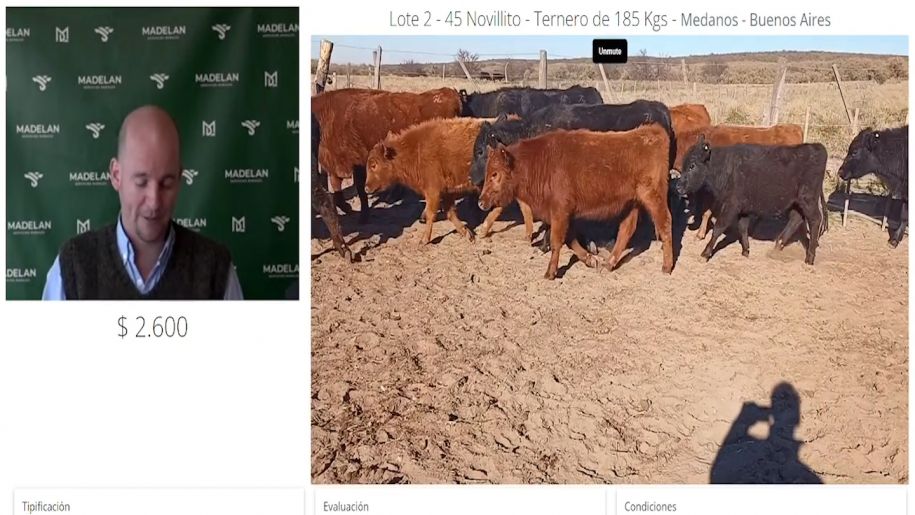Click the 'Lote 2' text in the title

point(411,19)
